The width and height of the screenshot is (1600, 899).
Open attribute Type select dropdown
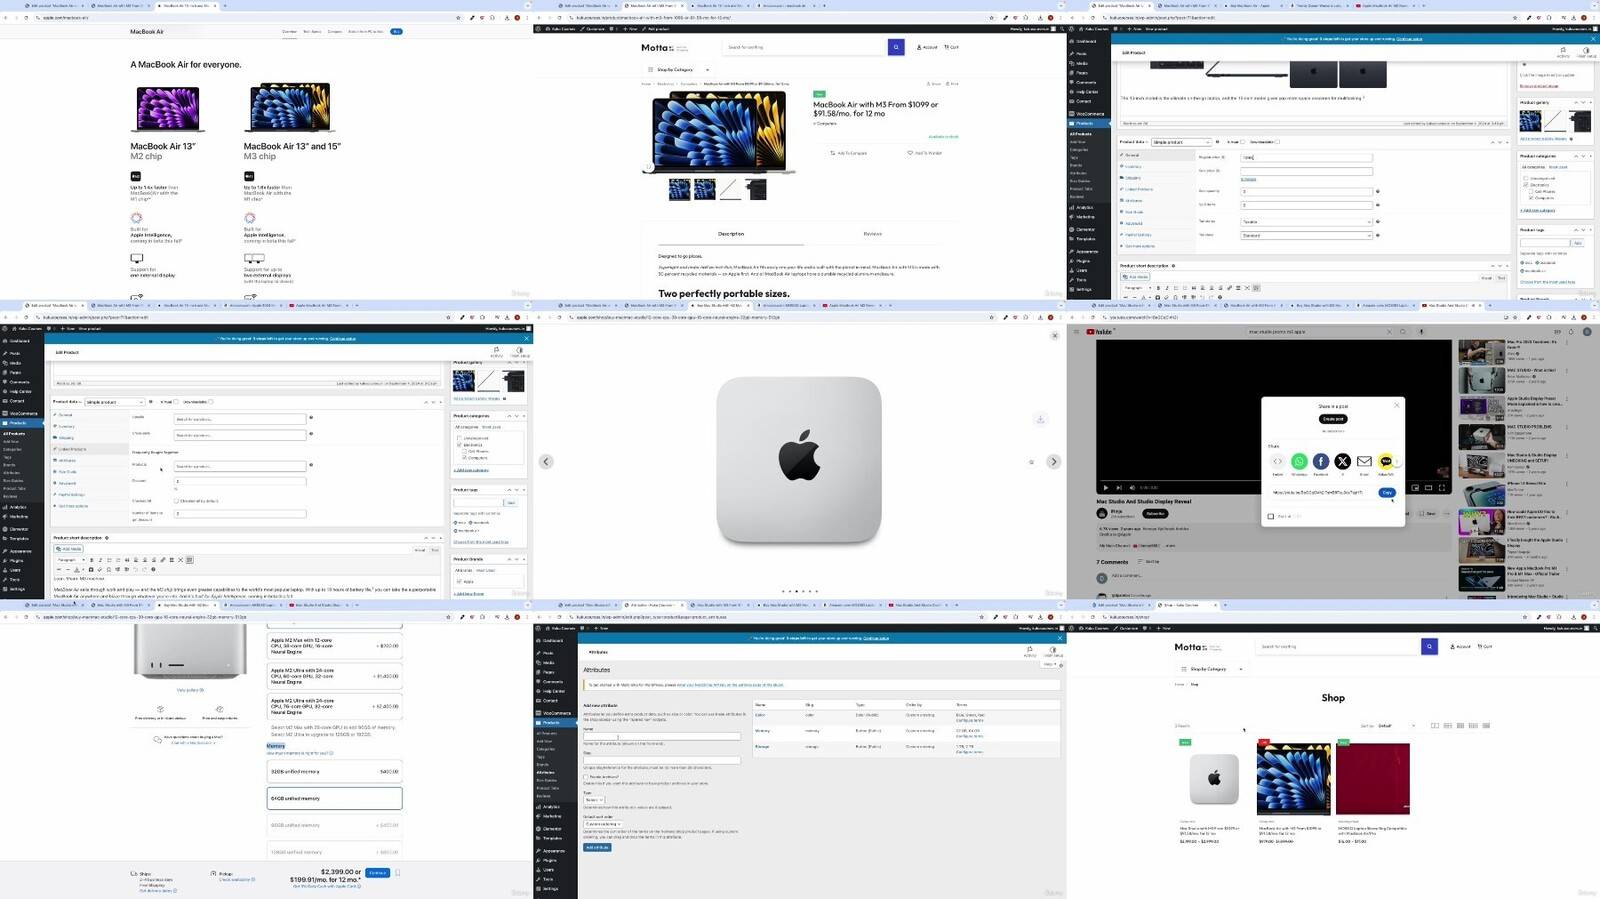coord(593,800)
